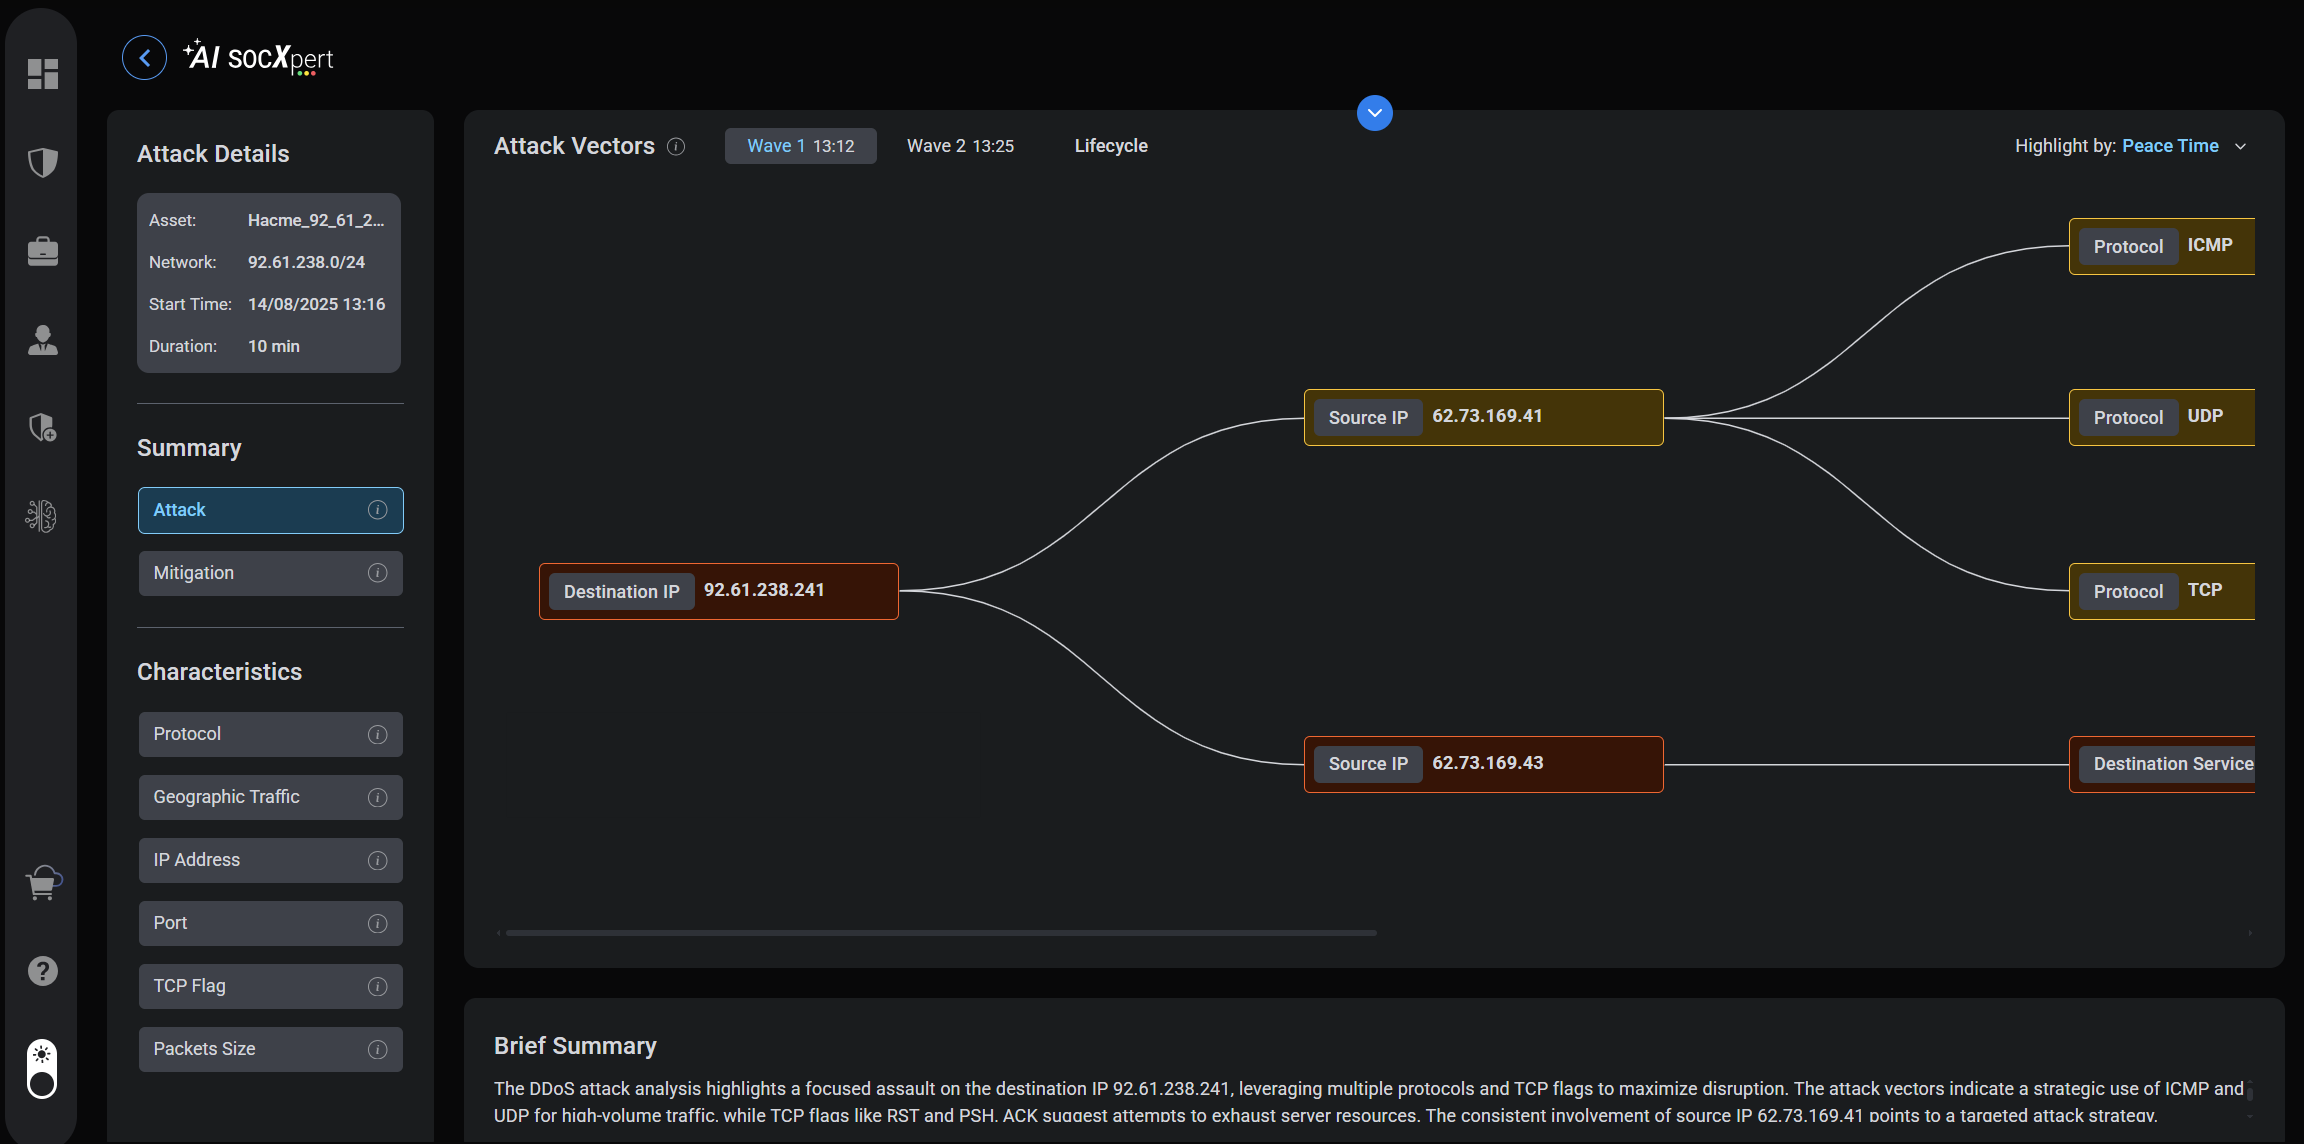Go back using the back arrow button
The image size is (2304, 1144).
pyautogui.click(x=145, y=58)
